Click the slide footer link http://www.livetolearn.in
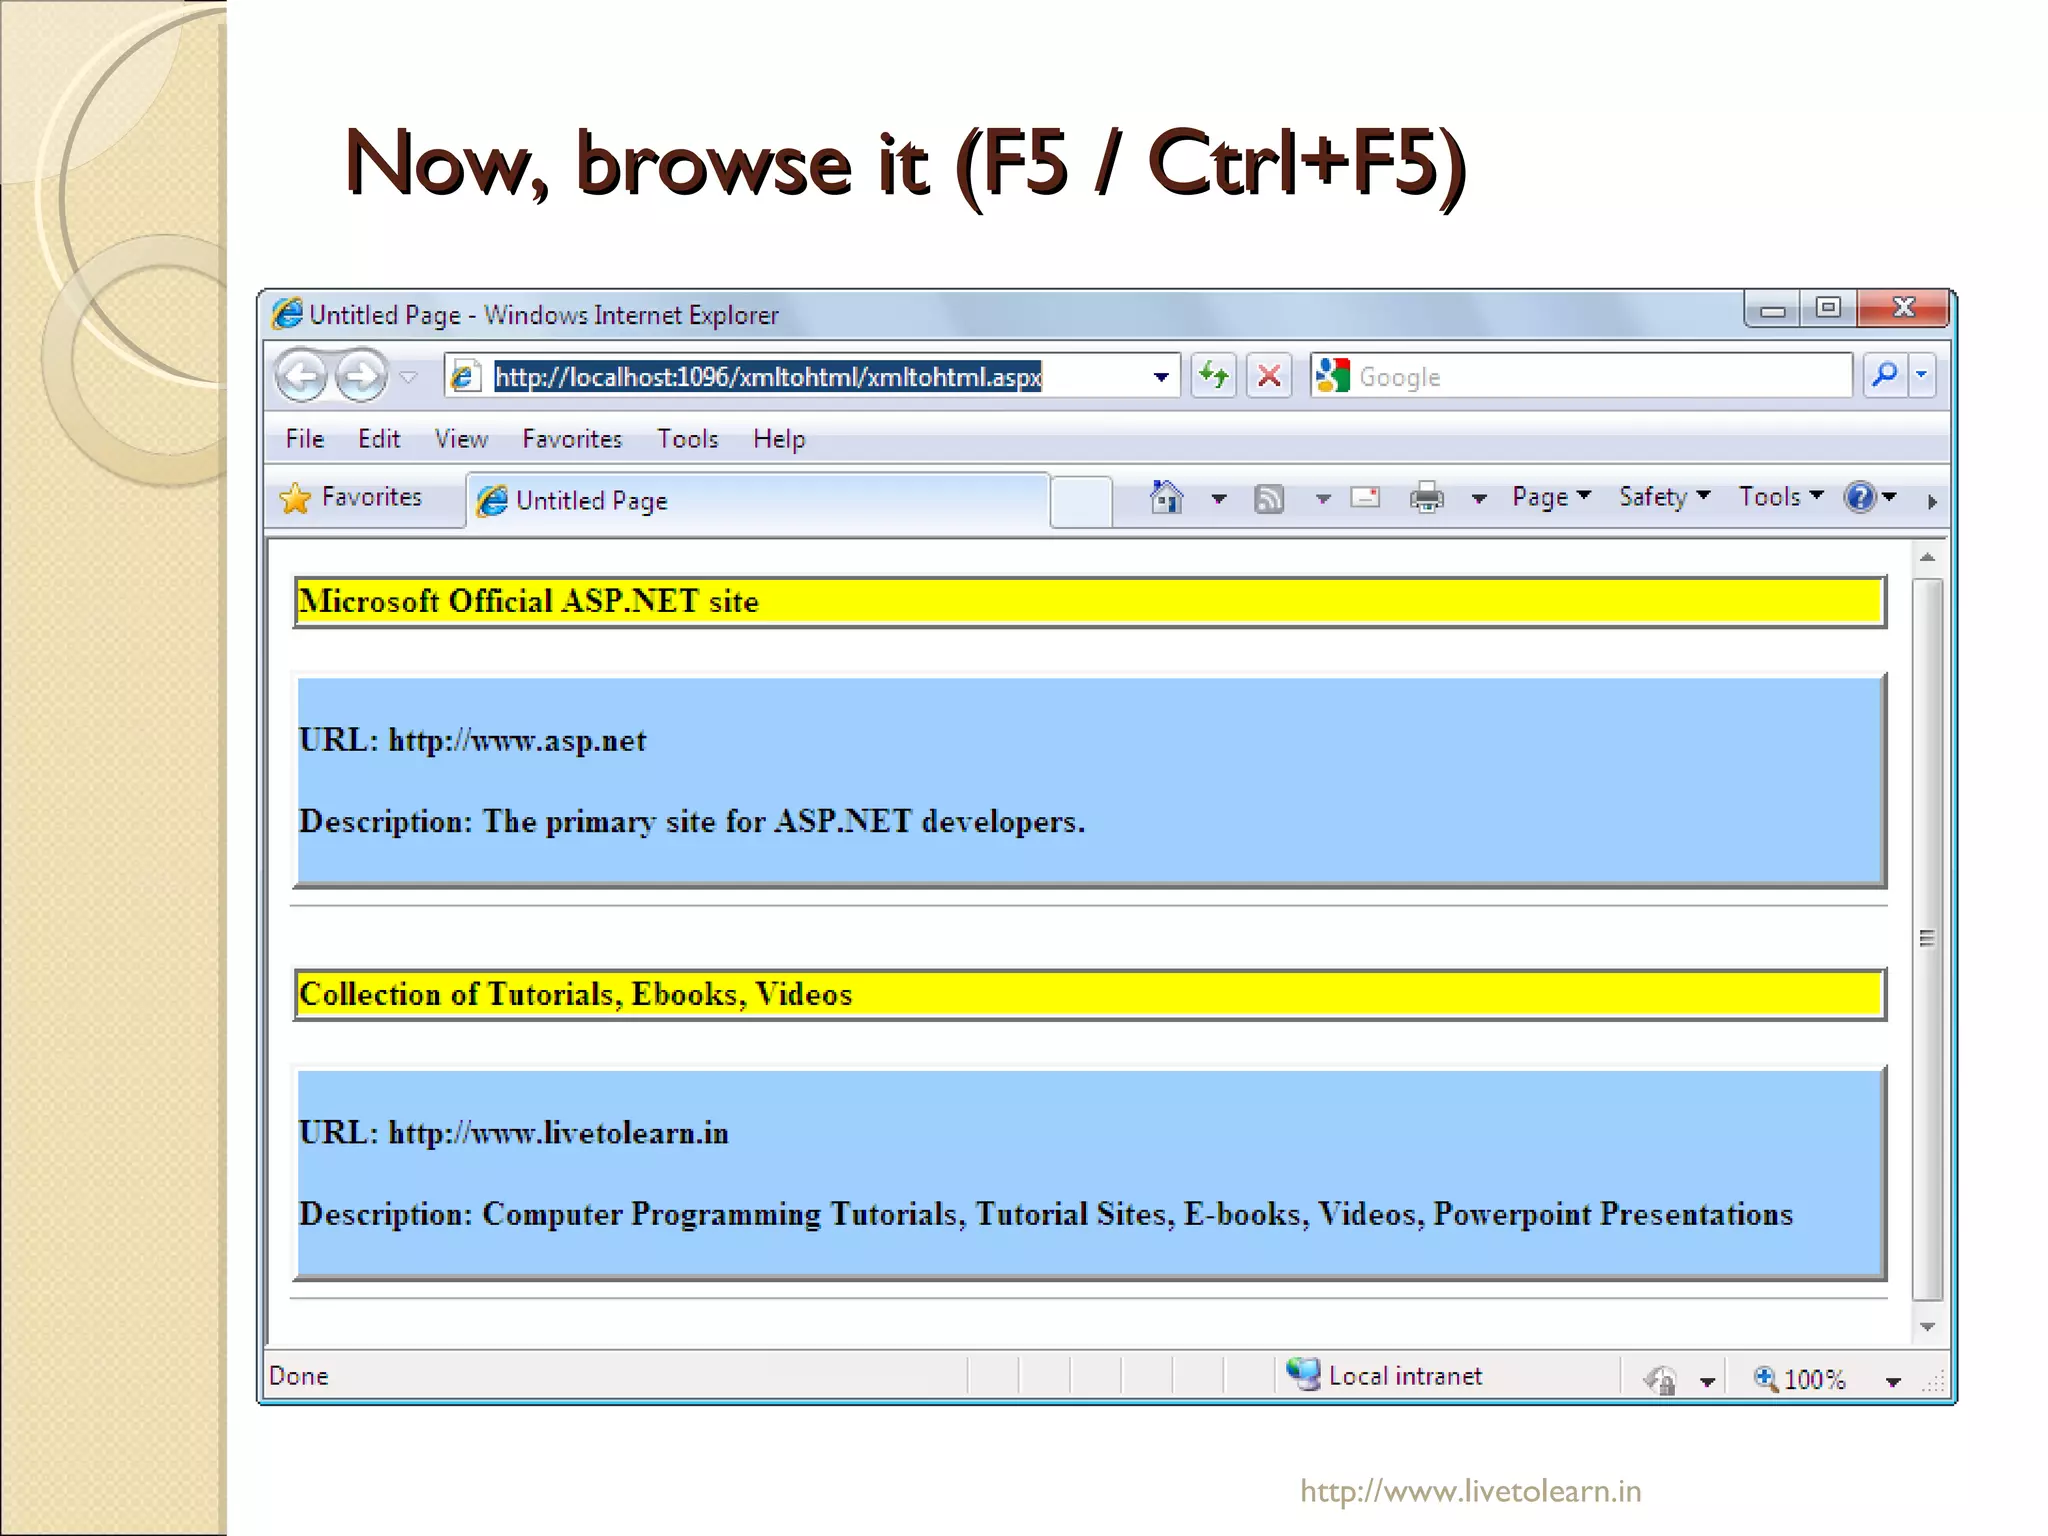 1471,1491
